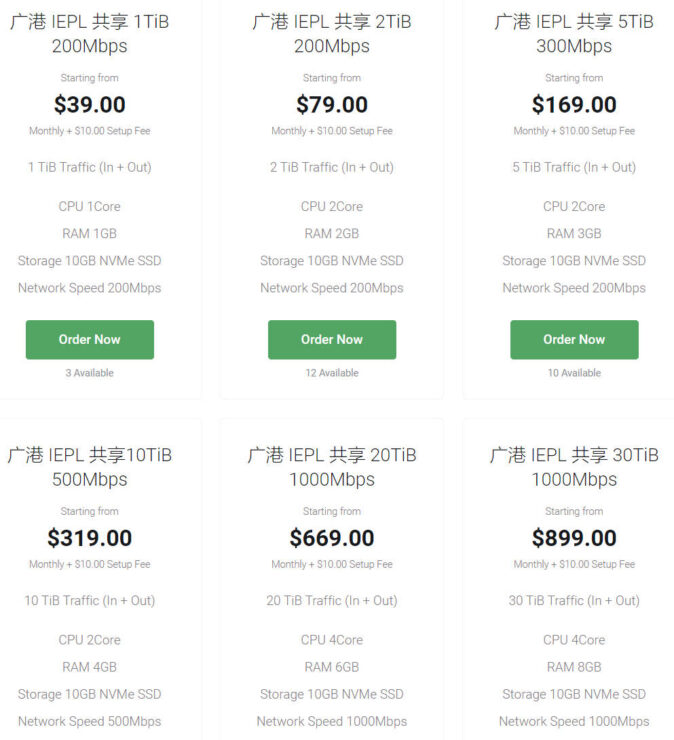Click the $899.00 price text

[574, 538]
